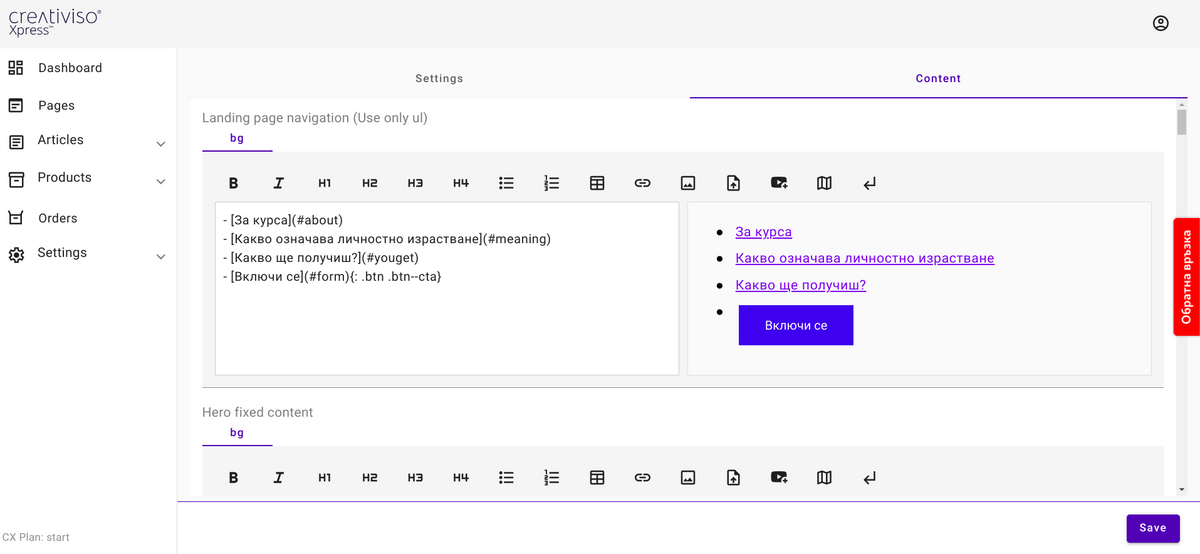Screen dimensions: 1200x554
Task: Click the Creativiso Xpress logo
Action: (55, 22)
